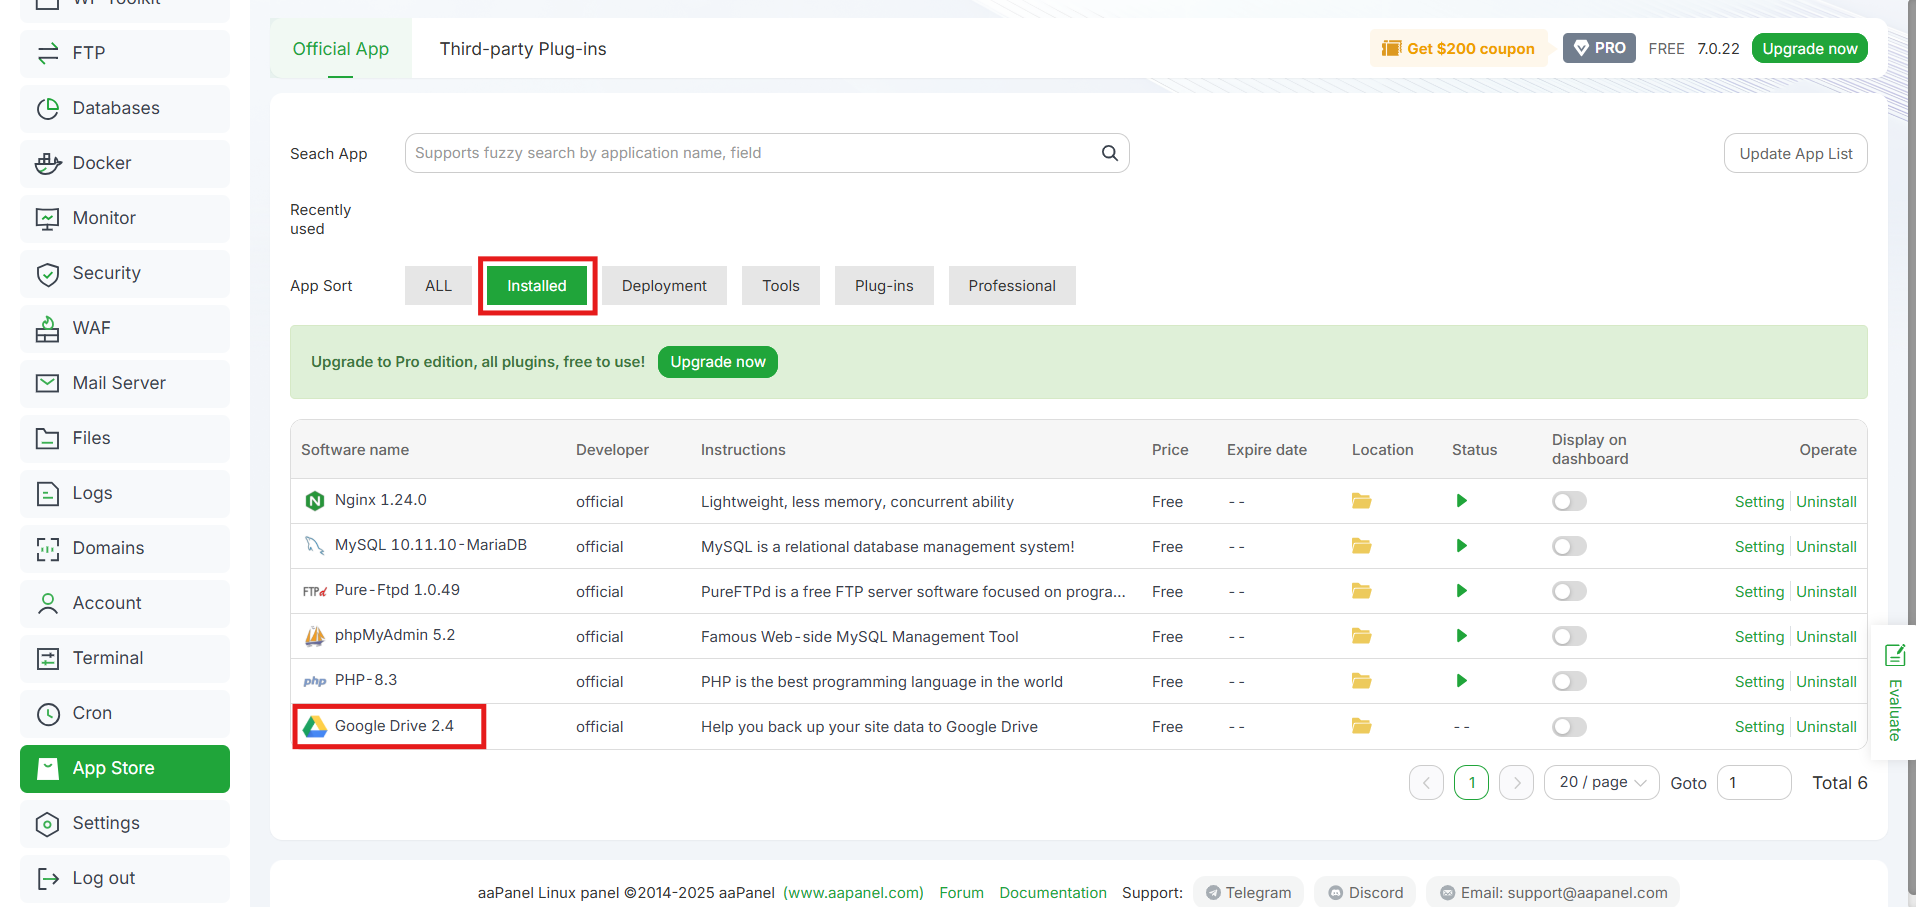The height and width of the screenshot is (907, 1916).
Task: Open the Cron section from sidebar
Action: pos(91,713)
